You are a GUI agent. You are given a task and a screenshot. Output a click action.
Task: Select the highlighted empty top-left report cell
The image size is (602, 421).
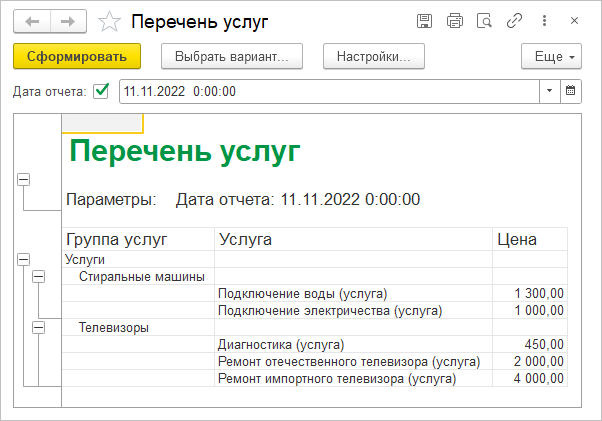click(103, 124)
